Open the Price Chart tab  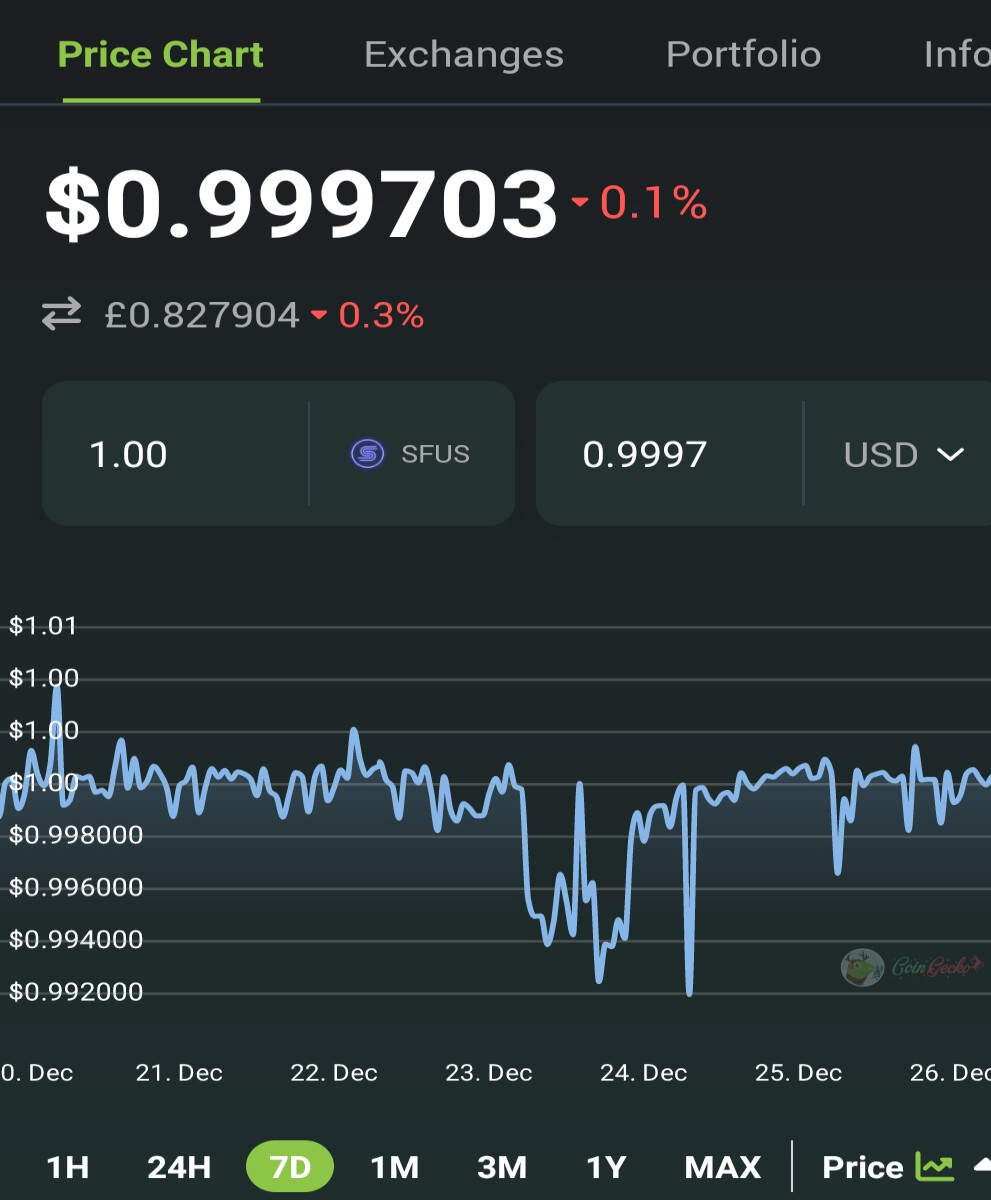(161, 54)
